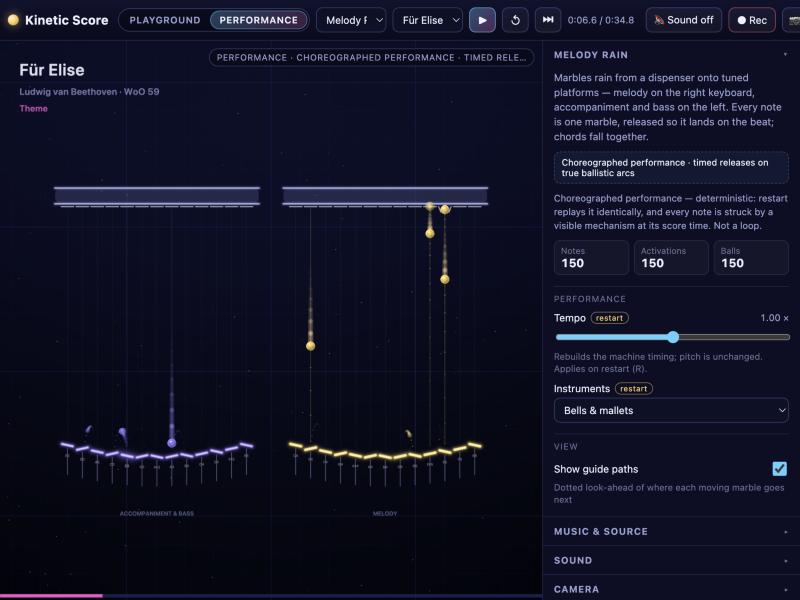Viewport: 800px width, 600px height.
Task: Select the Performance mode tab
Action: 259,20
